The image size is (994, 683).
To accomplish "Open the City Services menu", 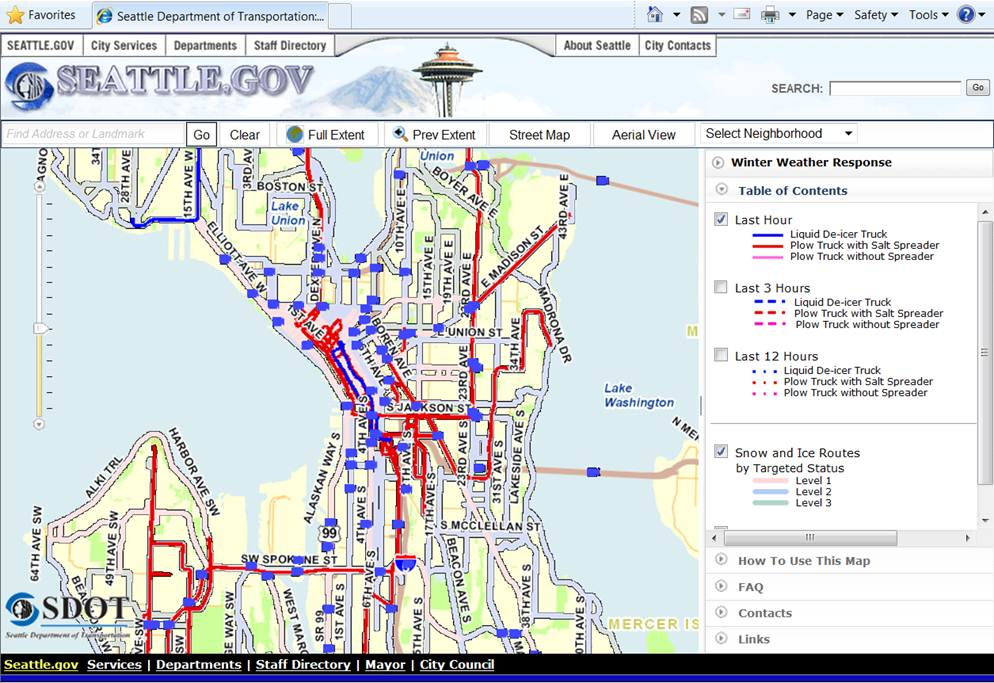I will tap(124, 45).
